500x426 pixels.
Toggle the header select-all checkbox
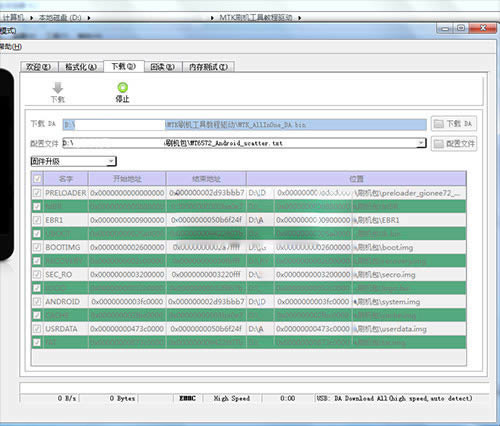point(37,179)
